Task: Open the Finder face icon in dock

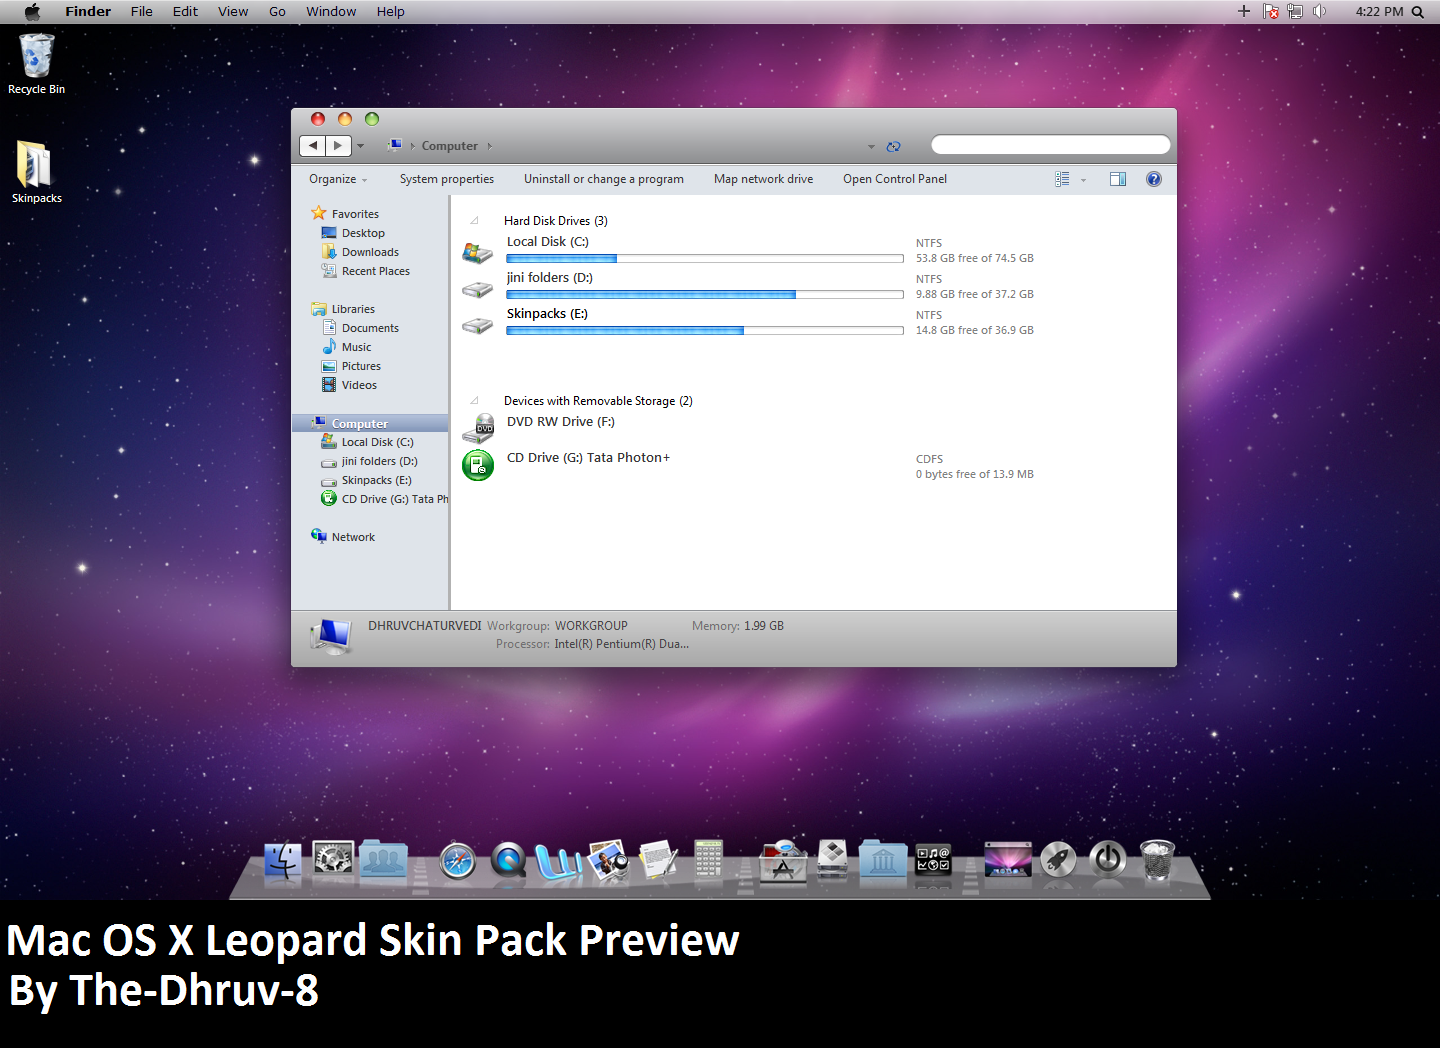Action: point(283,860)
